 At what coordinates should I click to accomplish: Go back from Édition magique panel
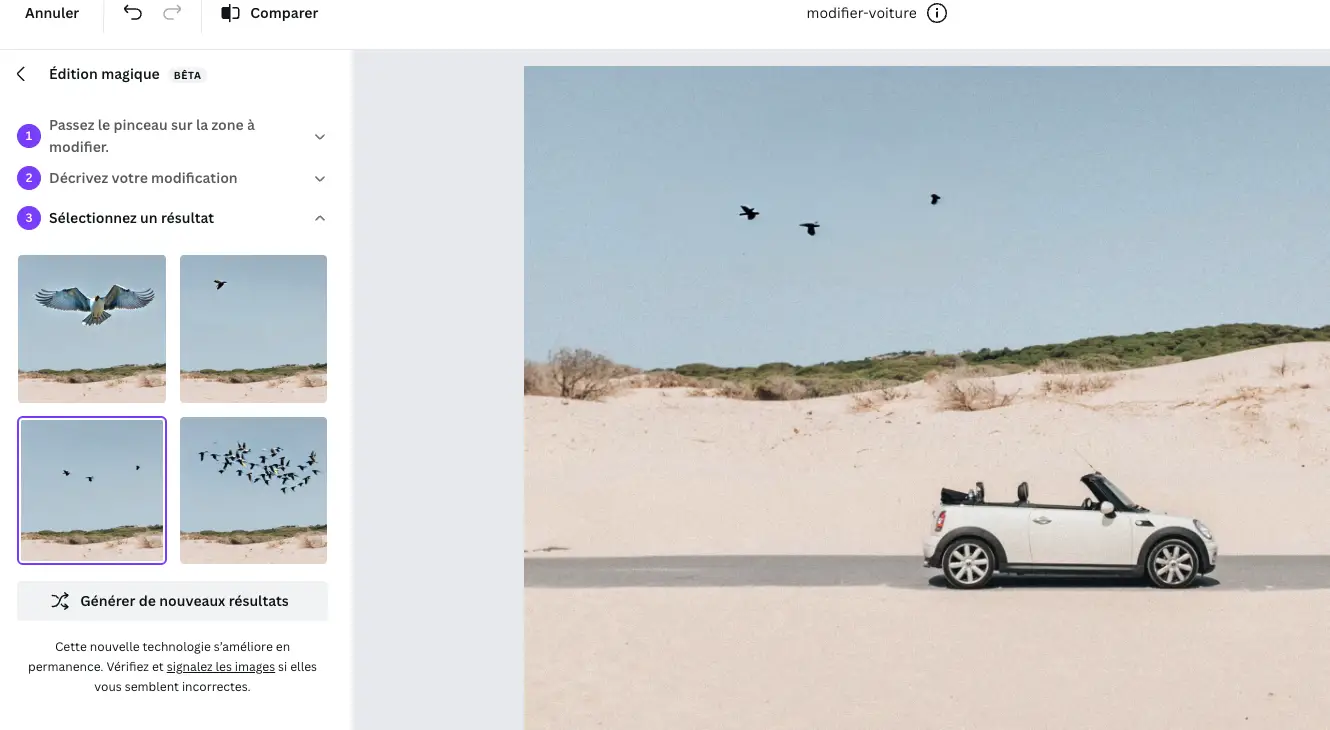click(x=21, y=74)
